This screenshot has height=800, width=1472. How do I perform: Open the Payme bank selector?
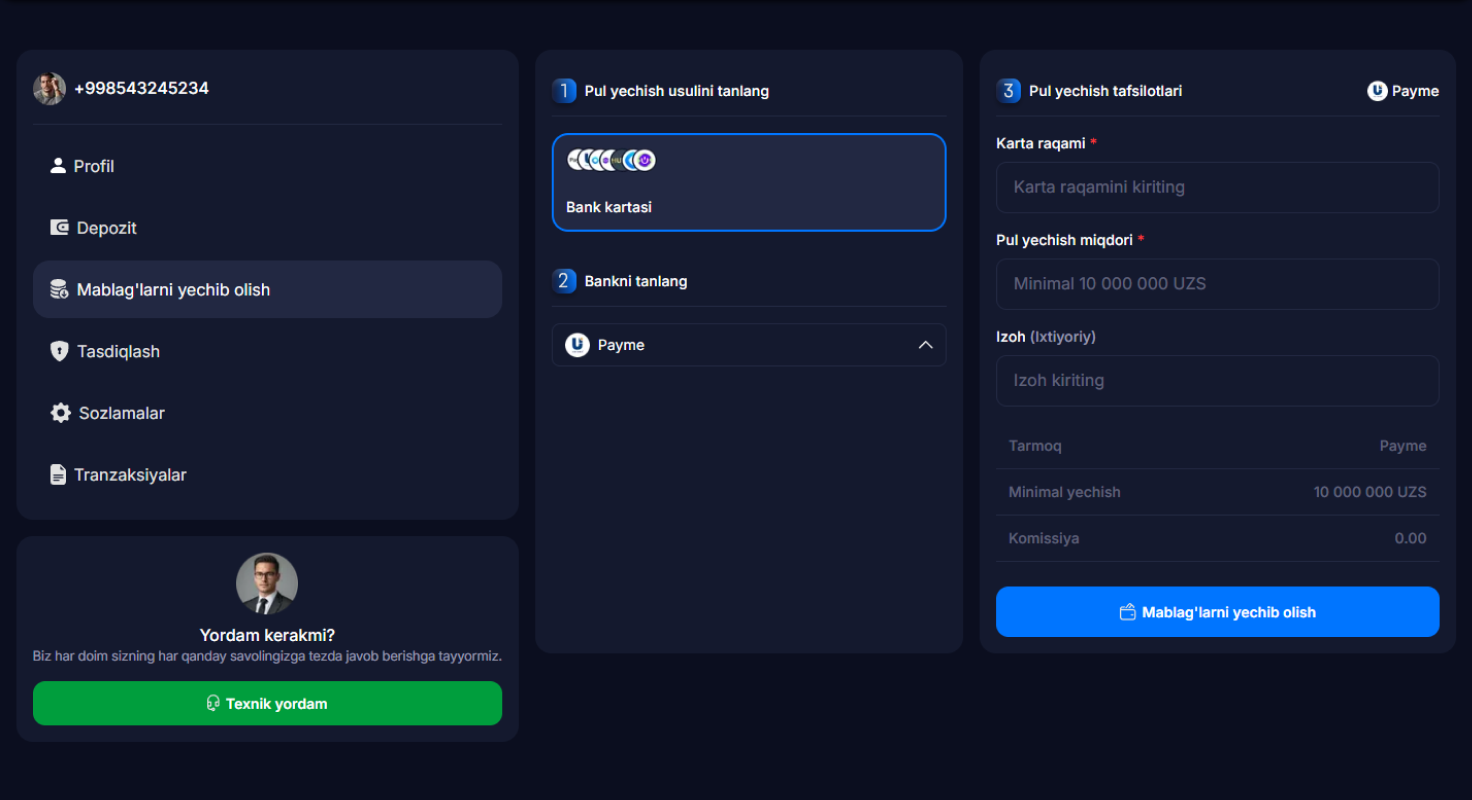pos(749,345)
